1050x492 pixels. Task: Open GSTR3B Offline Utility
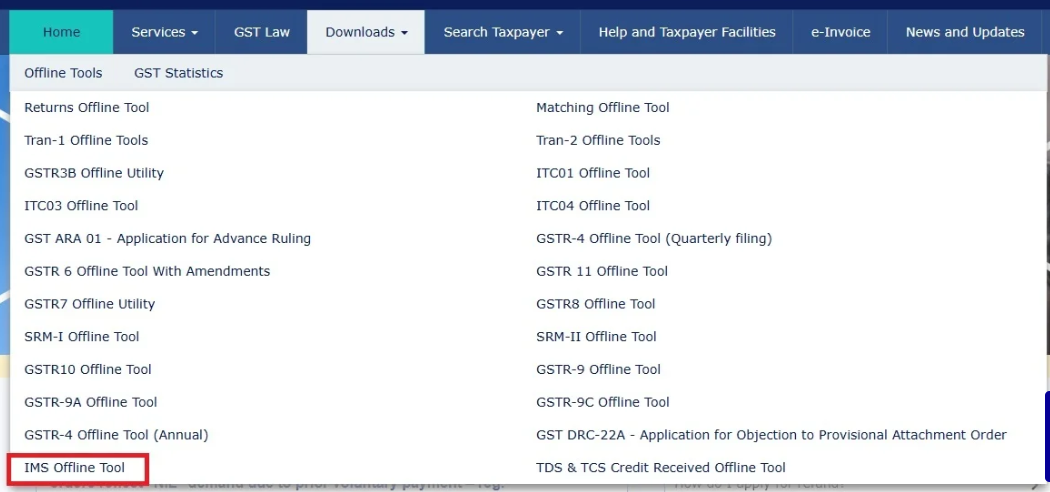click(94, 173)
